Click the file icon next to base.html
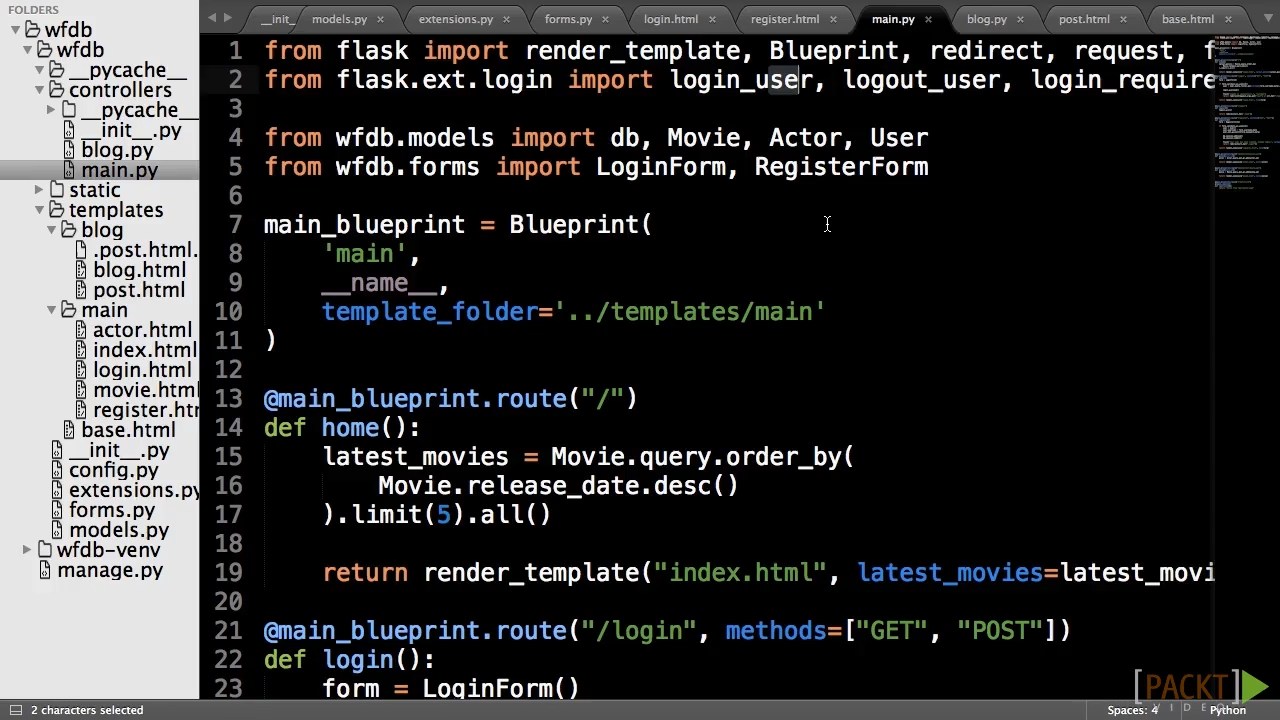 [x=69, y=430]
